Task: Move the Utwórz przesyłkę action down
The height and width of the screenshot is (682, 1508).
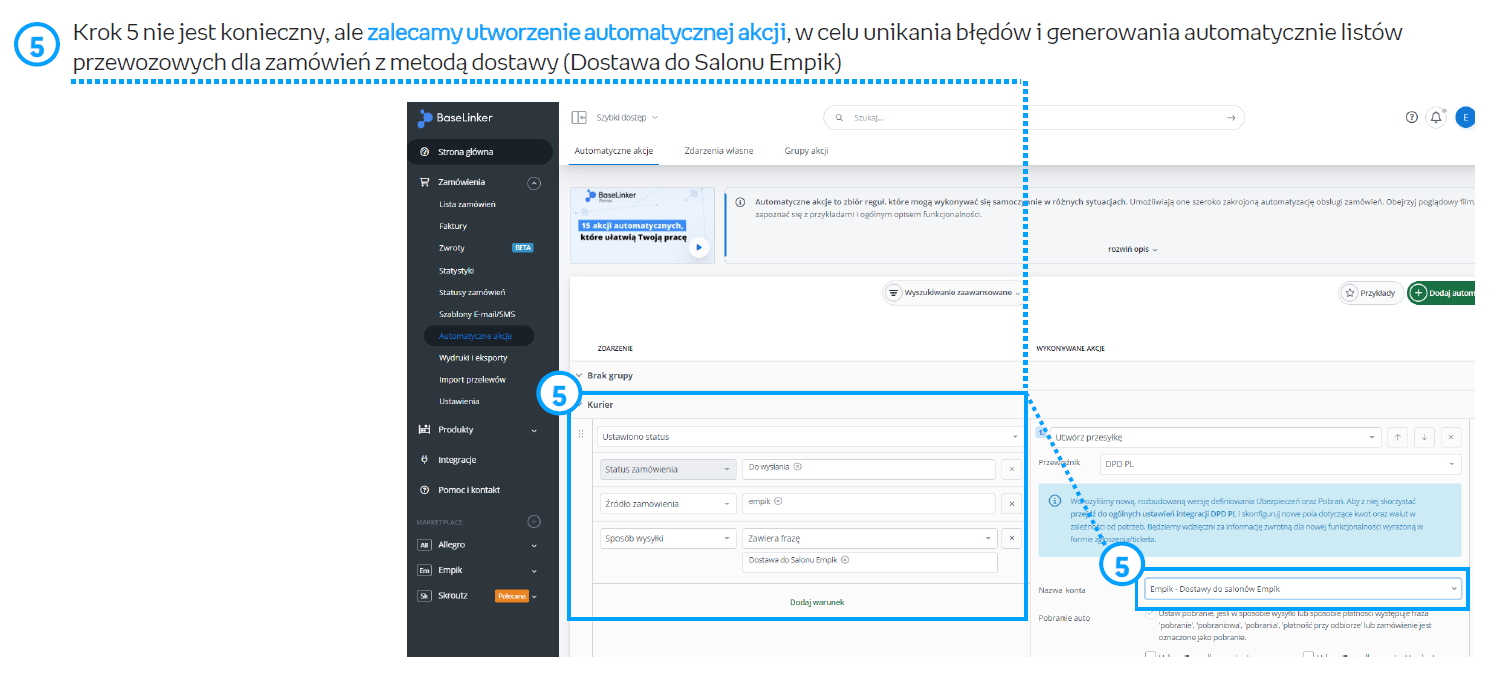Action: point(1424,437)
